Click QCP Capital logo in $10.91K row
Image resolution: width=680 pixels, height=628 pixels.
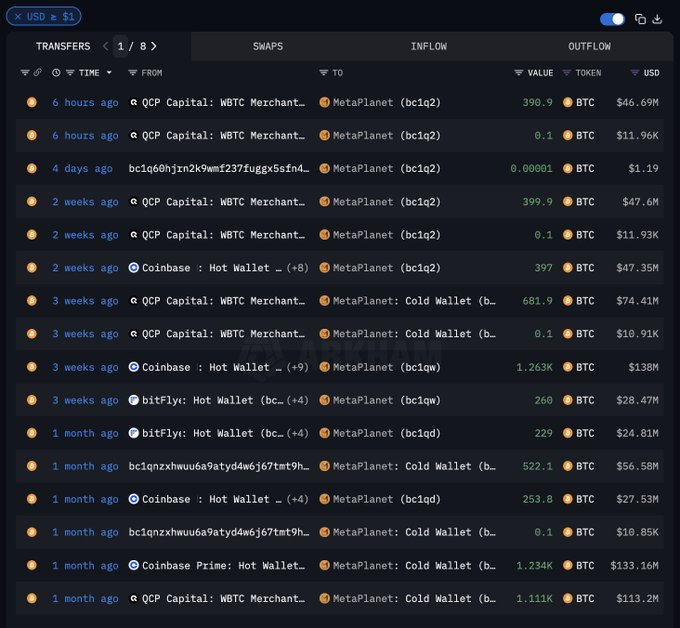tap(134, 334)
